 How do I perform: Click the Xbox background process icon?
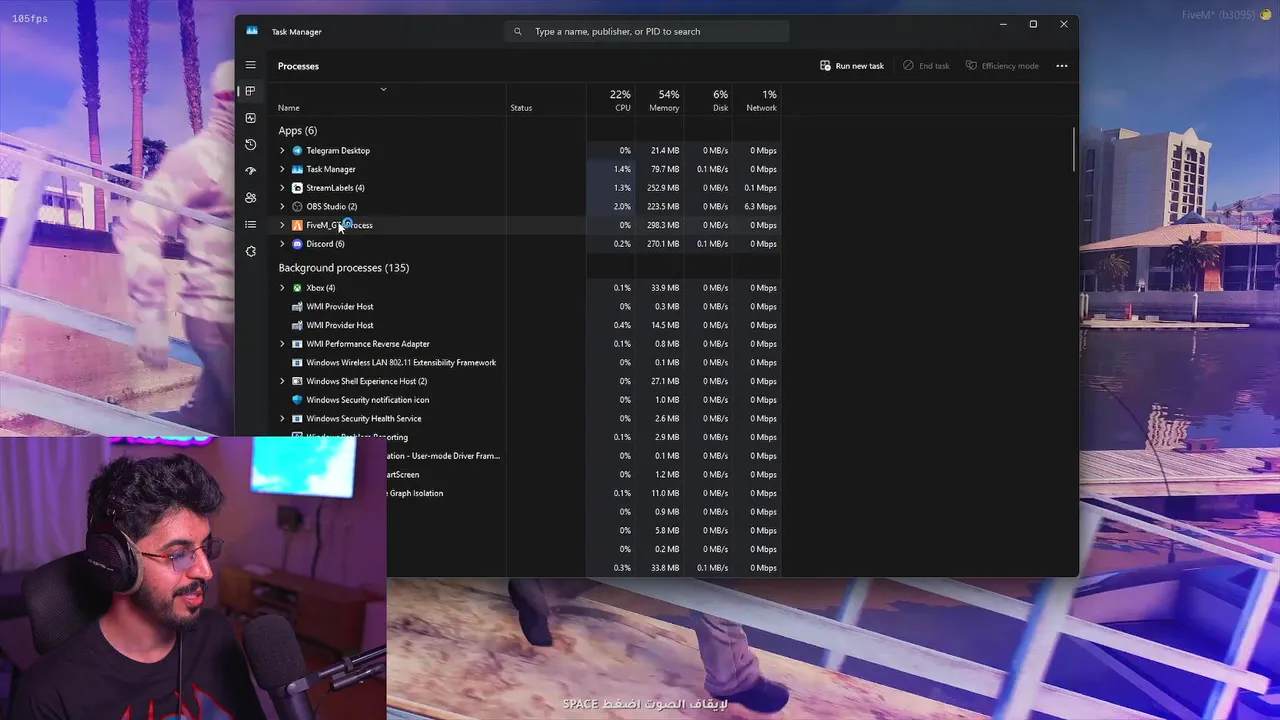(297, 288)
